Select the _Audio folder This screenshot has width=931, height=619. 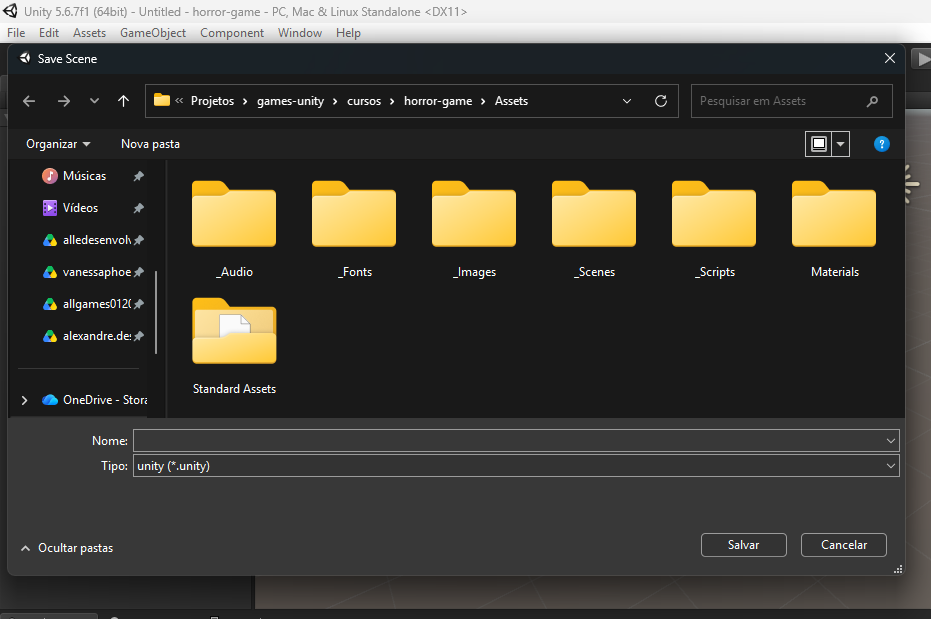234,230
